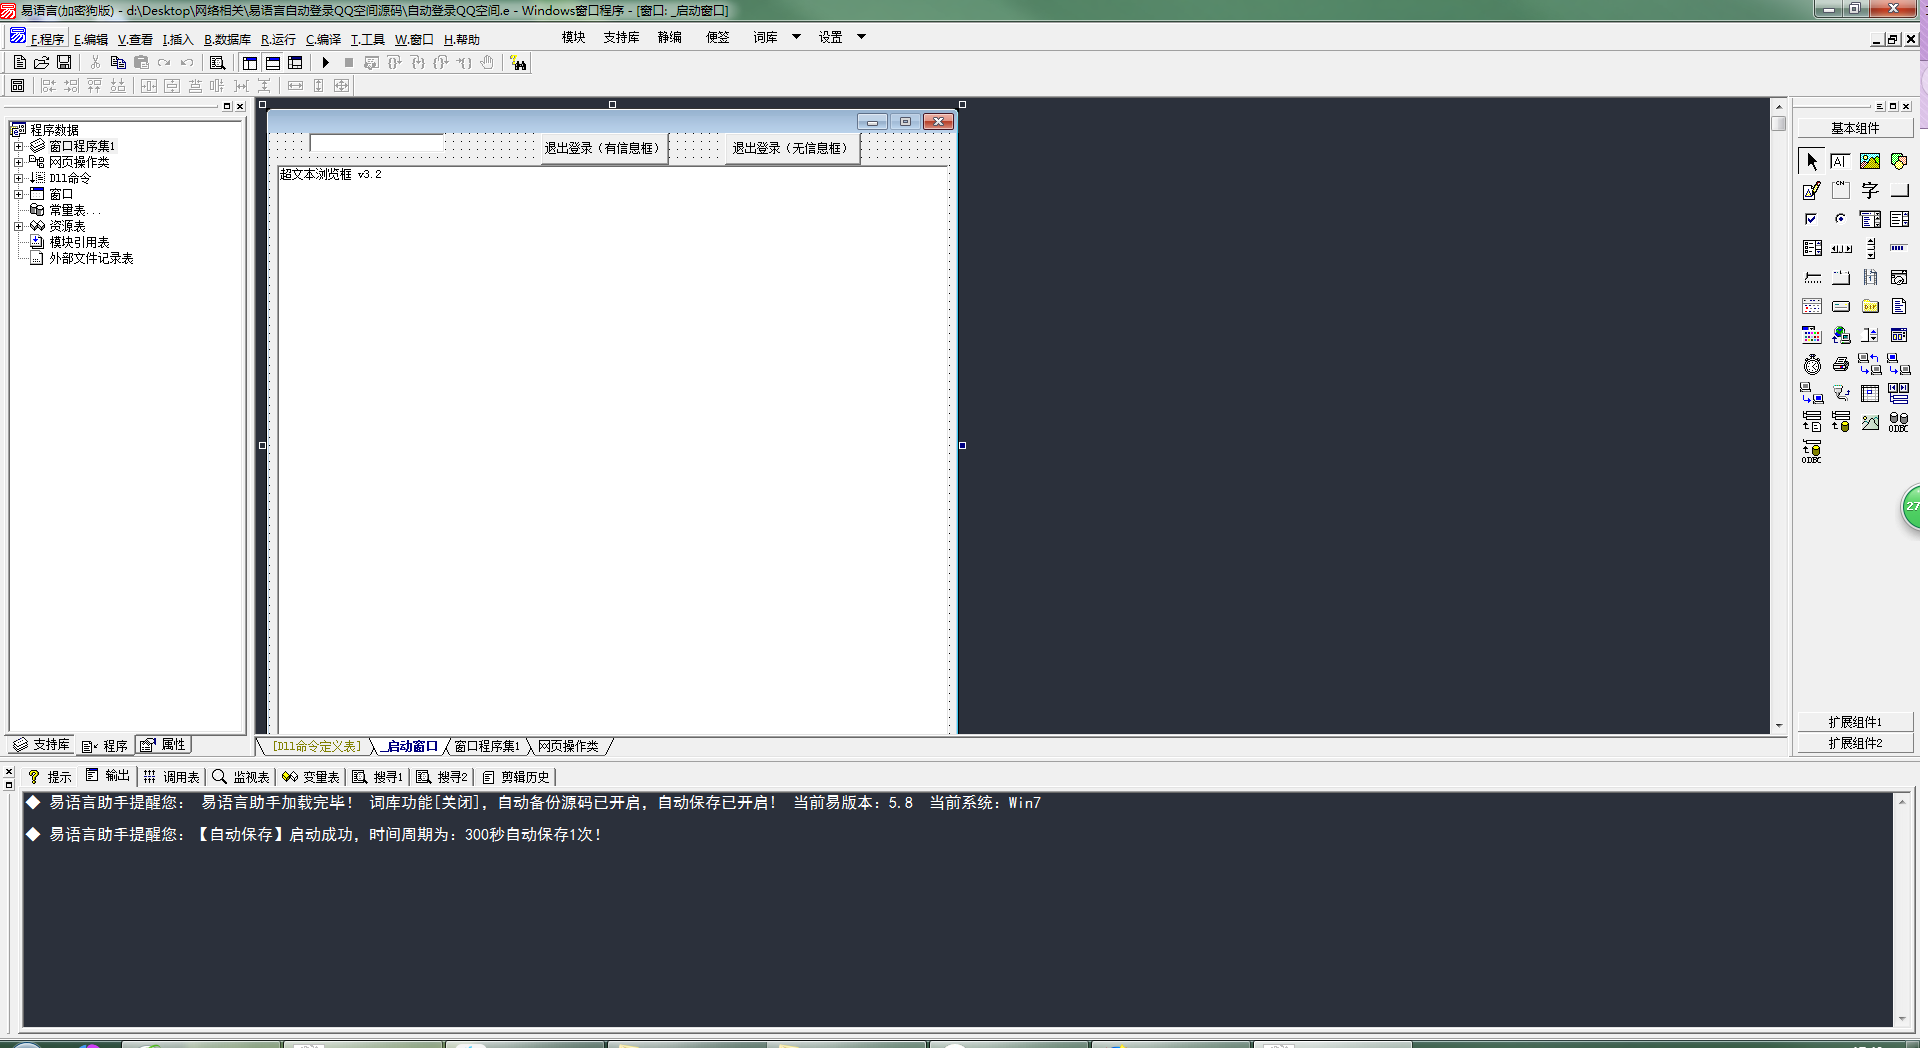Open the 扩展组件1 component group

coord(1854,722)
